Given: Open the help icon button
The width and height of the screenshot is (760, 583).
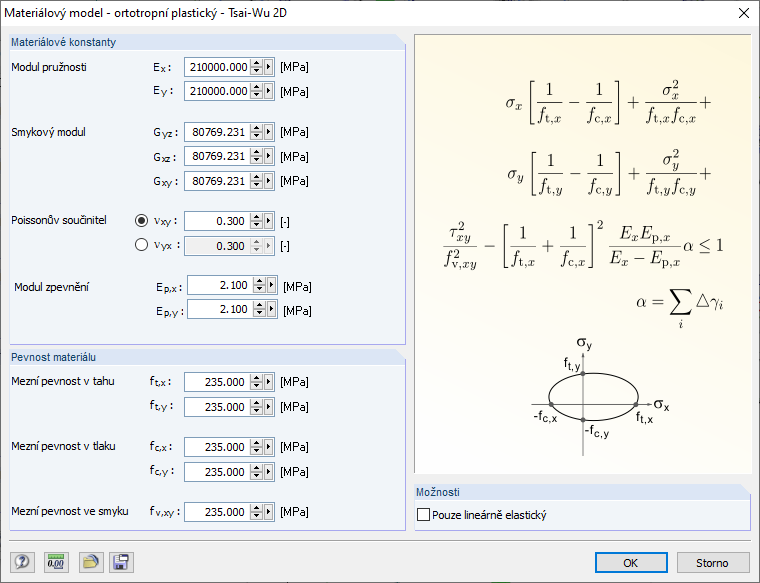Looking at the screenshot, I should pyautogui.click(x=22, y=562).
